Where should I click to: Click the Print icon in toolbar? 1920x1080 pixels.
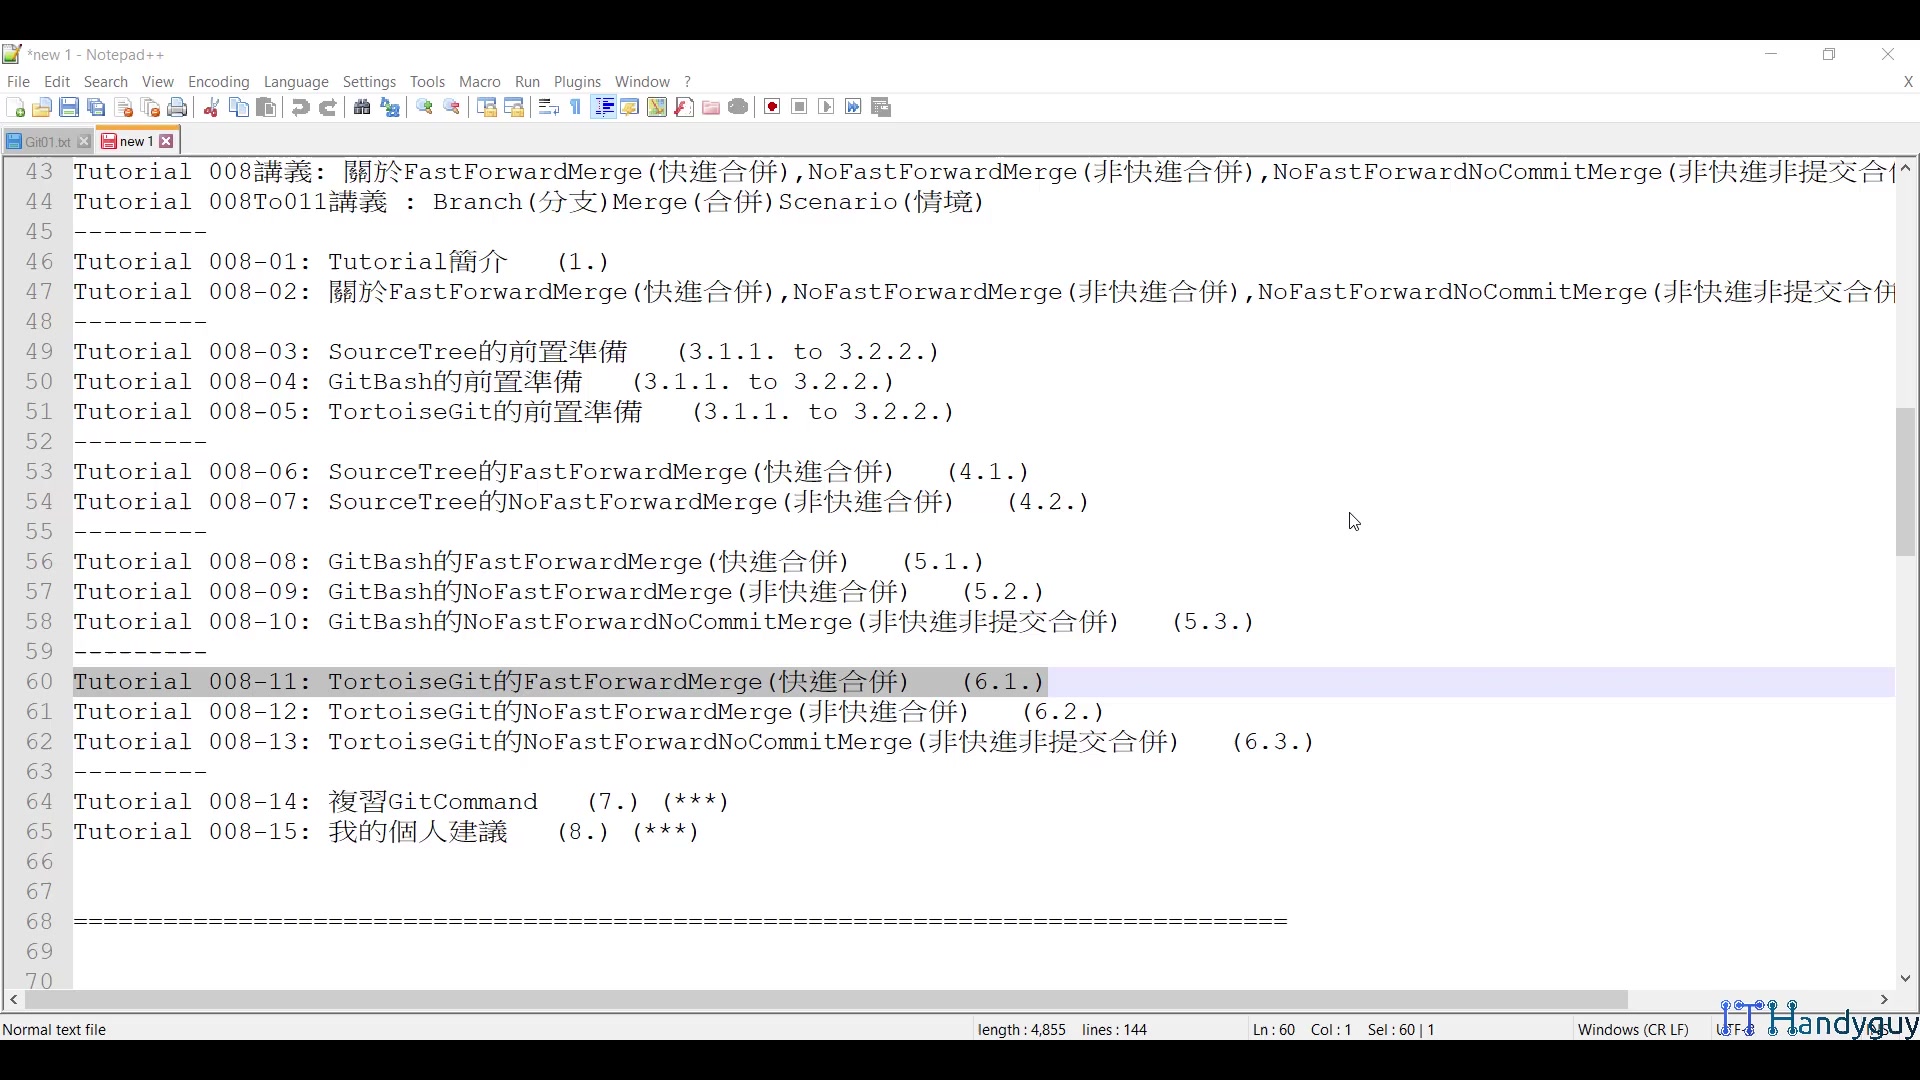(x=178, y=108)
